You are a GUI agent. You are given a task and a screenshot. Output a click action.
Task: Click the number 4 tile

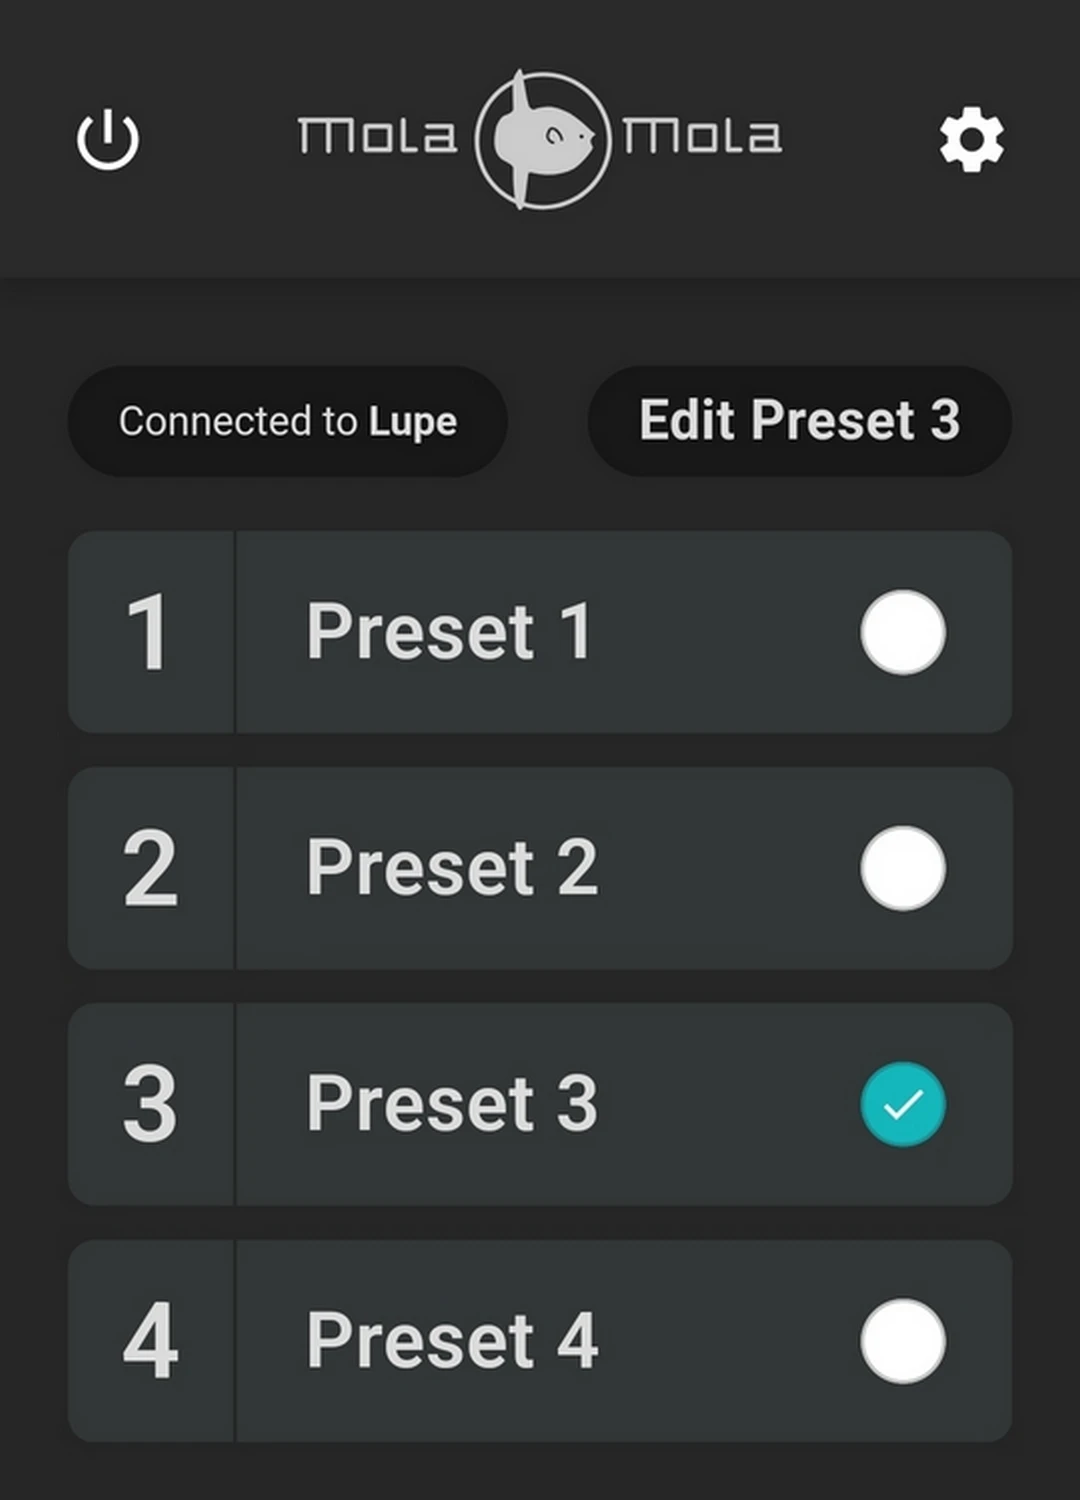[x=150, y=1340]
